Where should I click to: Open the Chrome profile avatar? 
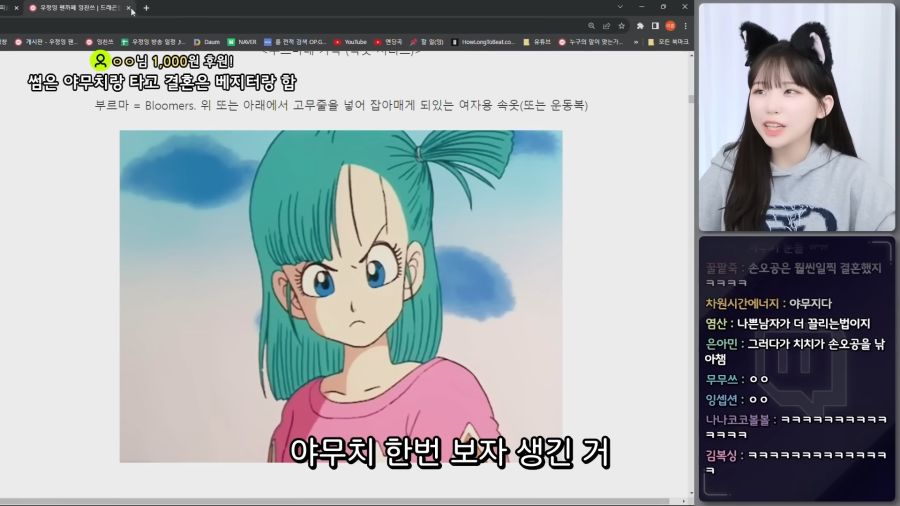tap(670, 26)
